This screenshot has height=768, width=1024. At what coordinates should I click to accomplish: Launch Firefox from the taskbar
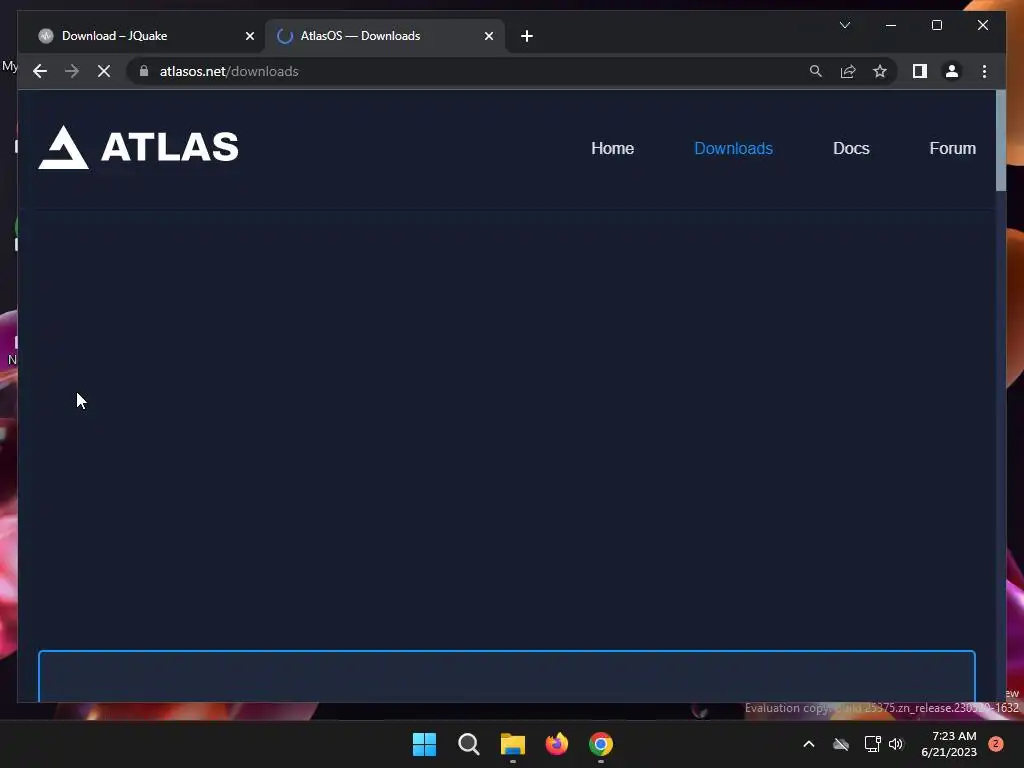click(x=556, y=744)
